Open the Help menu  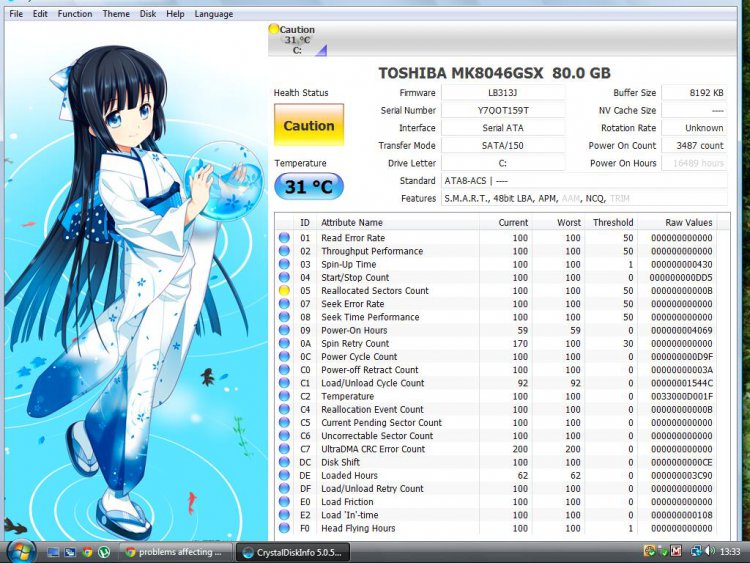click(175, 14)
